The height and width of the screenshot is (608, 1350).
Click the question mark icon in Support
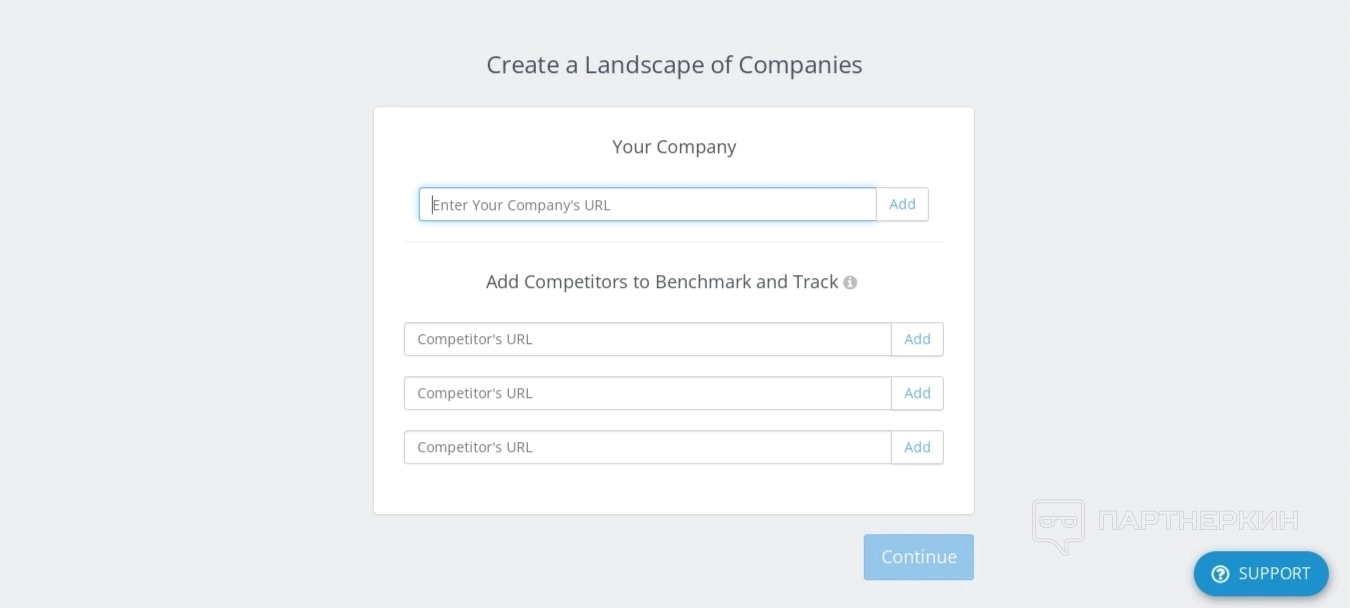click(1220, 574)
